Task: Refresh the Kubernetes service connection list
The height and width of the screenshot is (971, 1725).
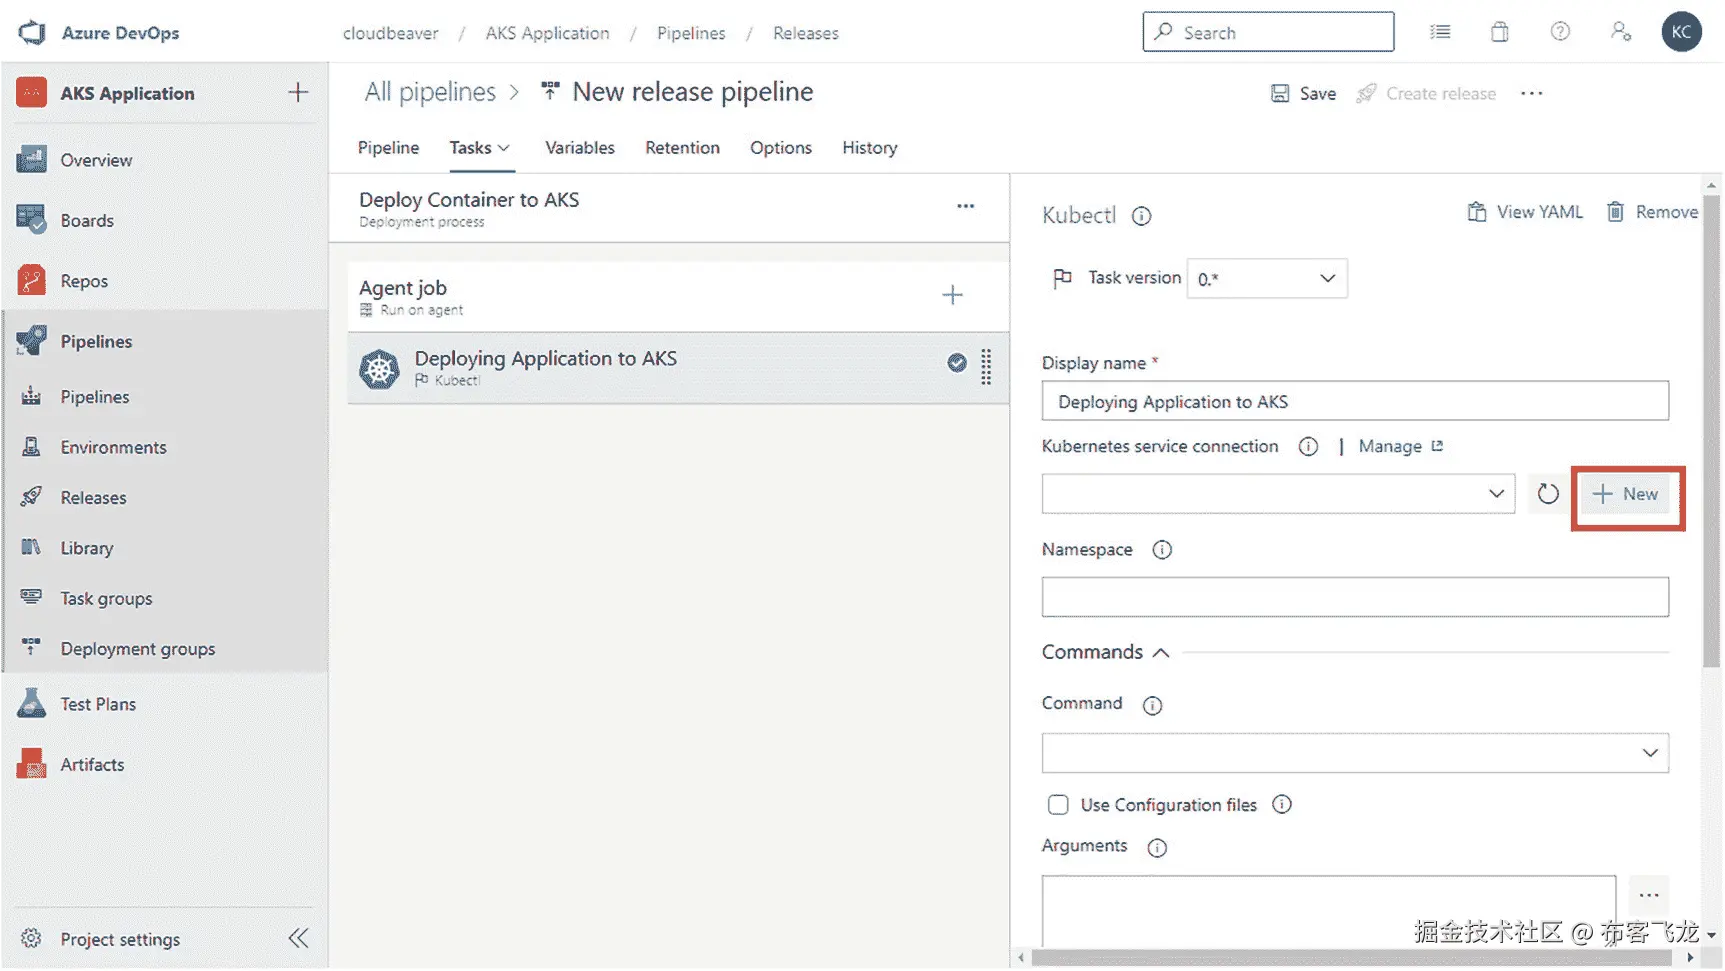Action: 1547,494
